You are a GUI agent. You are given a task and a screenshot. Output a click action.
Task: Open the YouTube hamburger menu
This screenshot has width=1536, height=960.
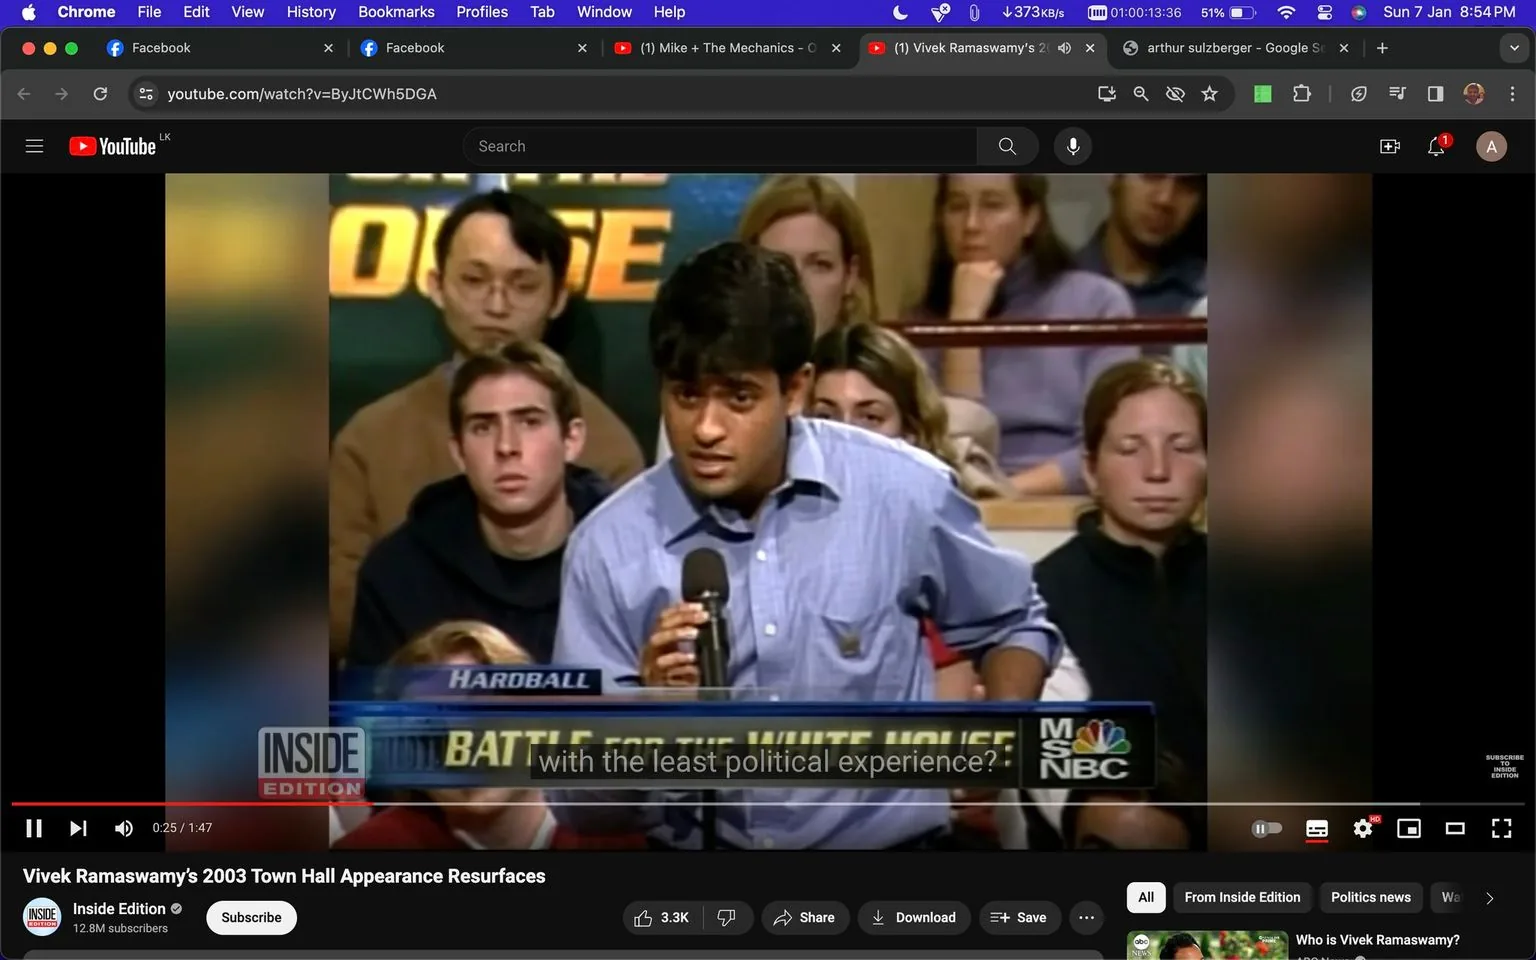click(x=33, y=145)
